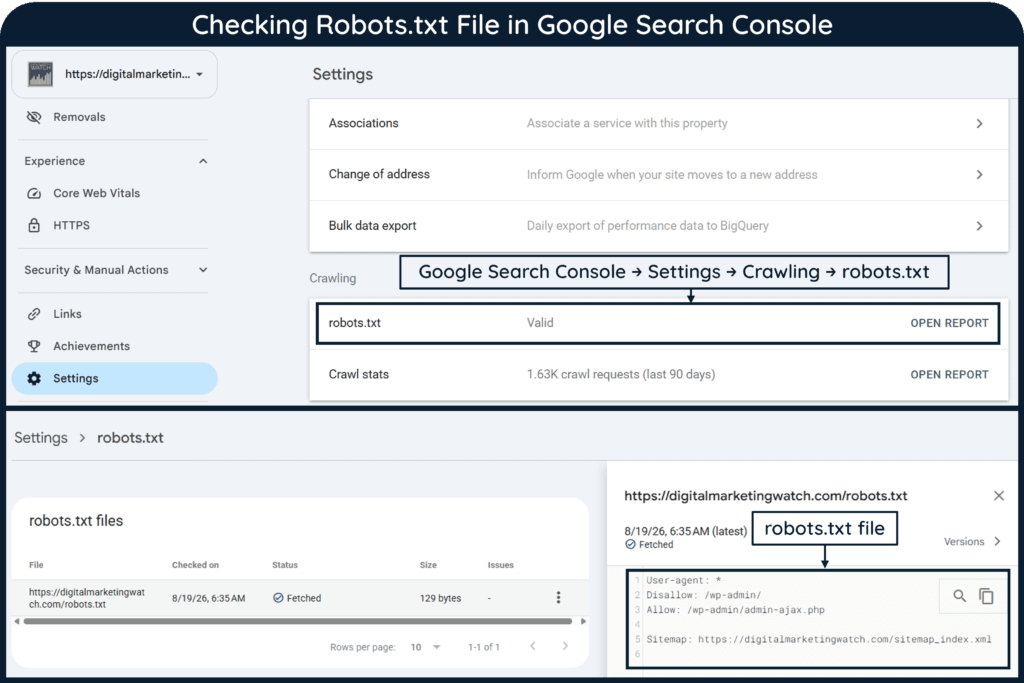
Task: Open Versions of the robots.txt file
Action: (972, 541)
